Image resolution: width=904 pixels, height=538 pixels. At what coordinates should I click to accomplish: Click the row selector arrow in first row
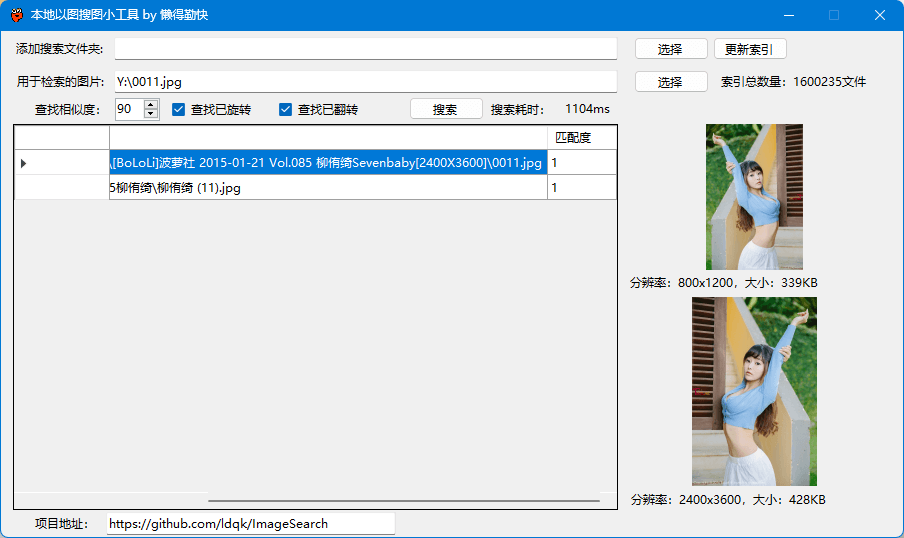coord(24,163)
